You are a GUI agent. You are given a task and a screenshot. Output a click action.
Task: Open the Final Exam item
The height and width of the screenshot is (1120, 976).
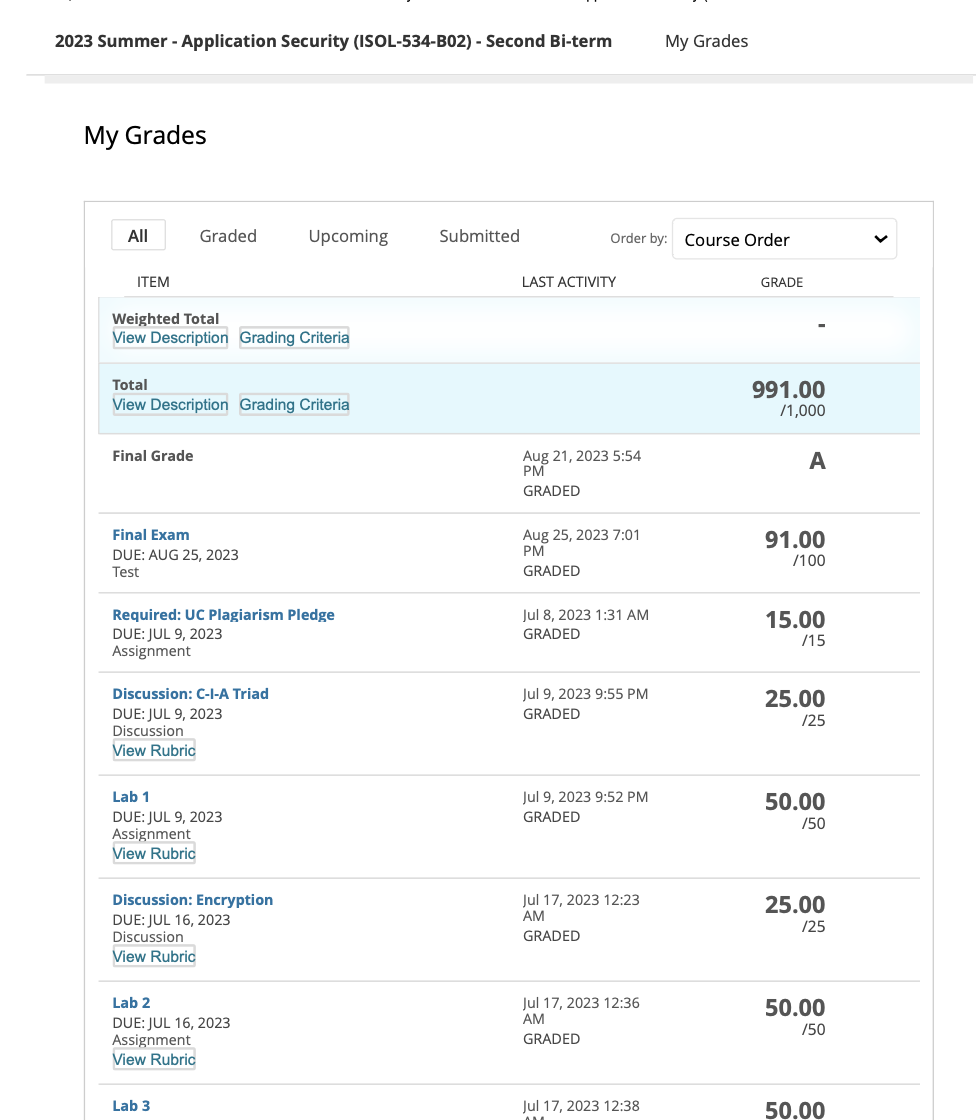point(151,535)
